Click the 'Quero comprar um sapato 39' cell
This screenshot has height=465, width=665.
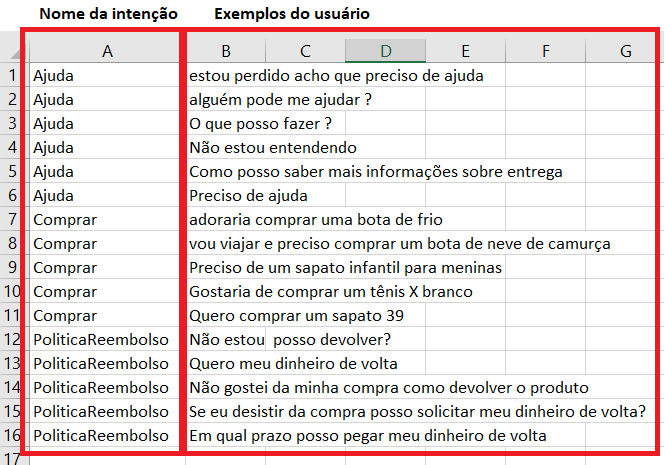pos(296,316)
